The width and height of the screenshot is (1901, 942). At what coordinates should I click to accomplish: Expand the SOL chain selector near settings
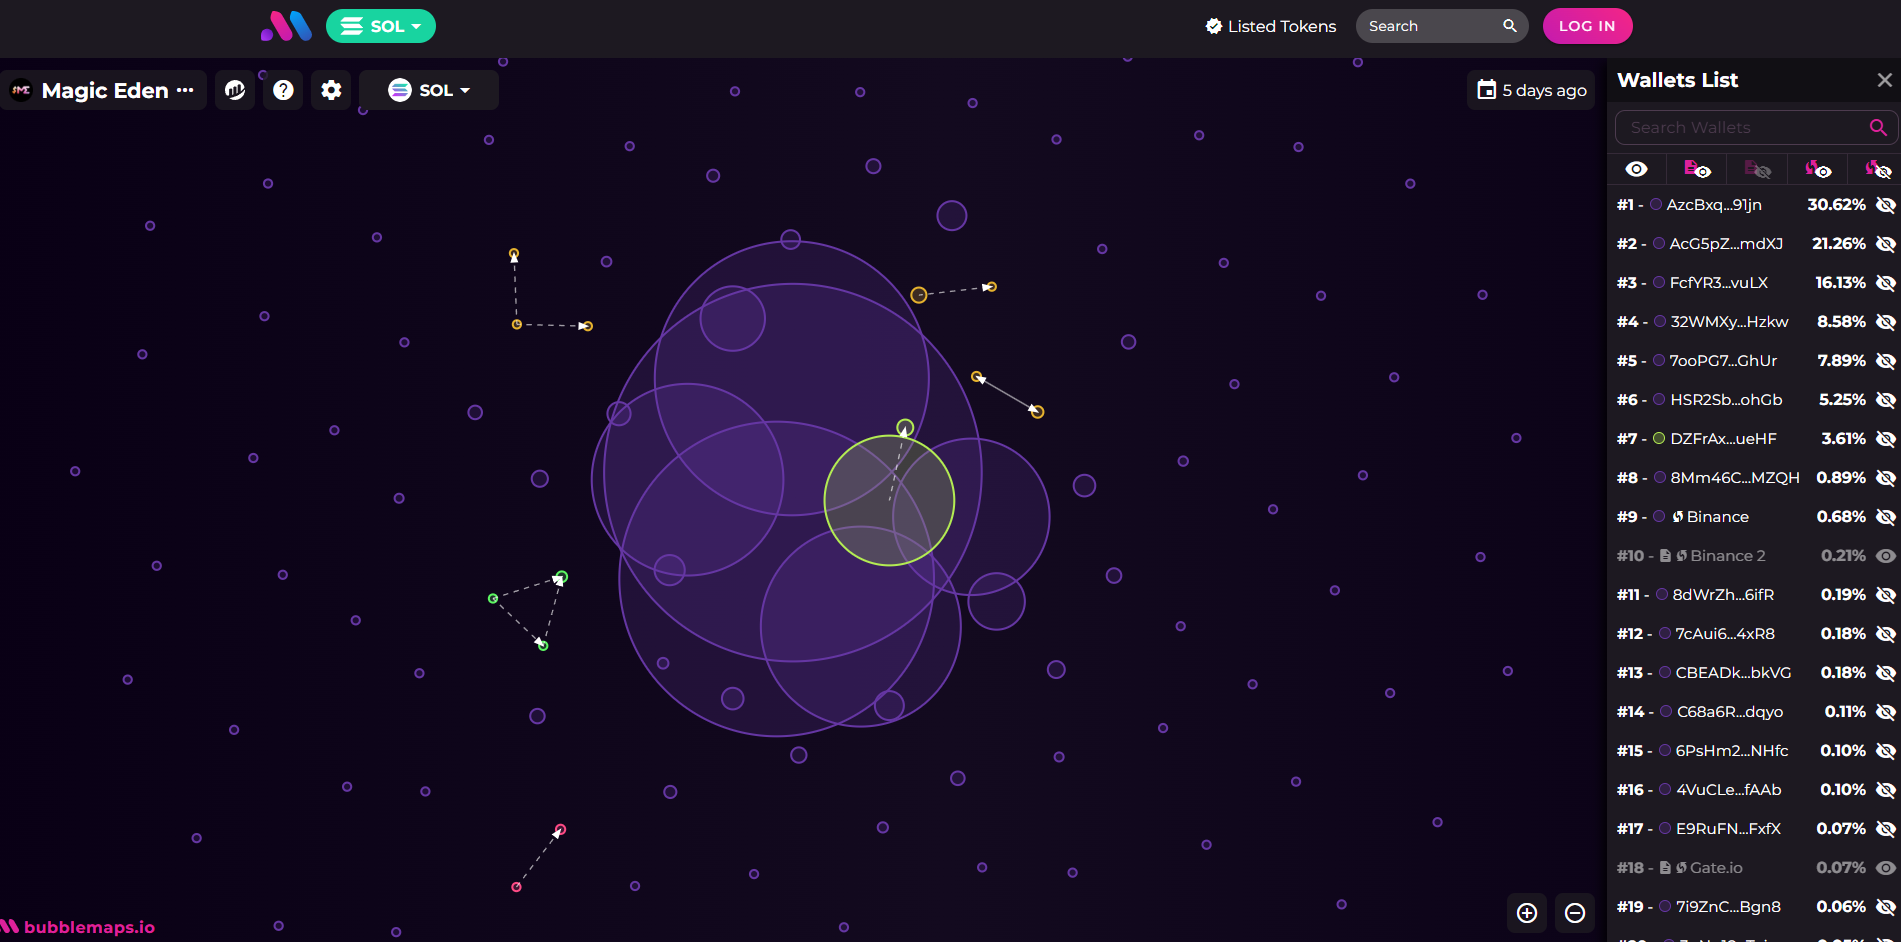click(x=428, y=89)
